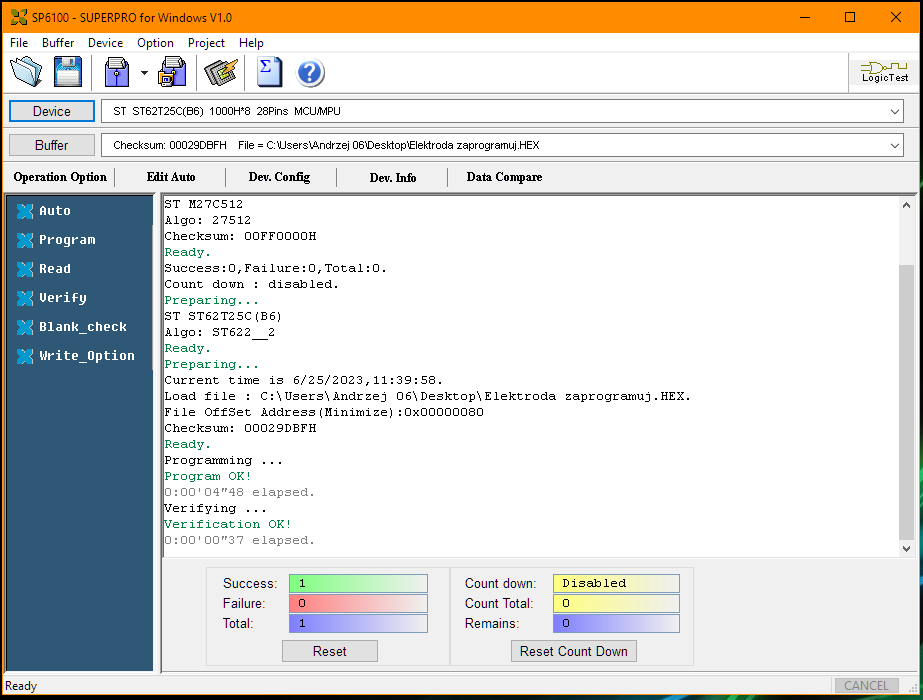
Task: Open Edit Auto
Action: pyautogui.click(x=171, y=177)
